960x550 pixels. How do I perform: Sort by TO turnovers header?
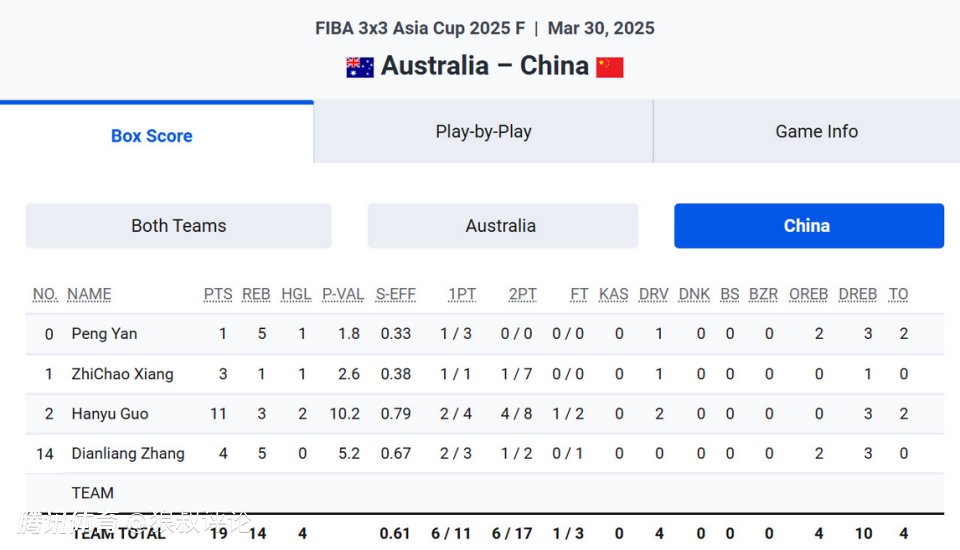(x=899, y=294)
